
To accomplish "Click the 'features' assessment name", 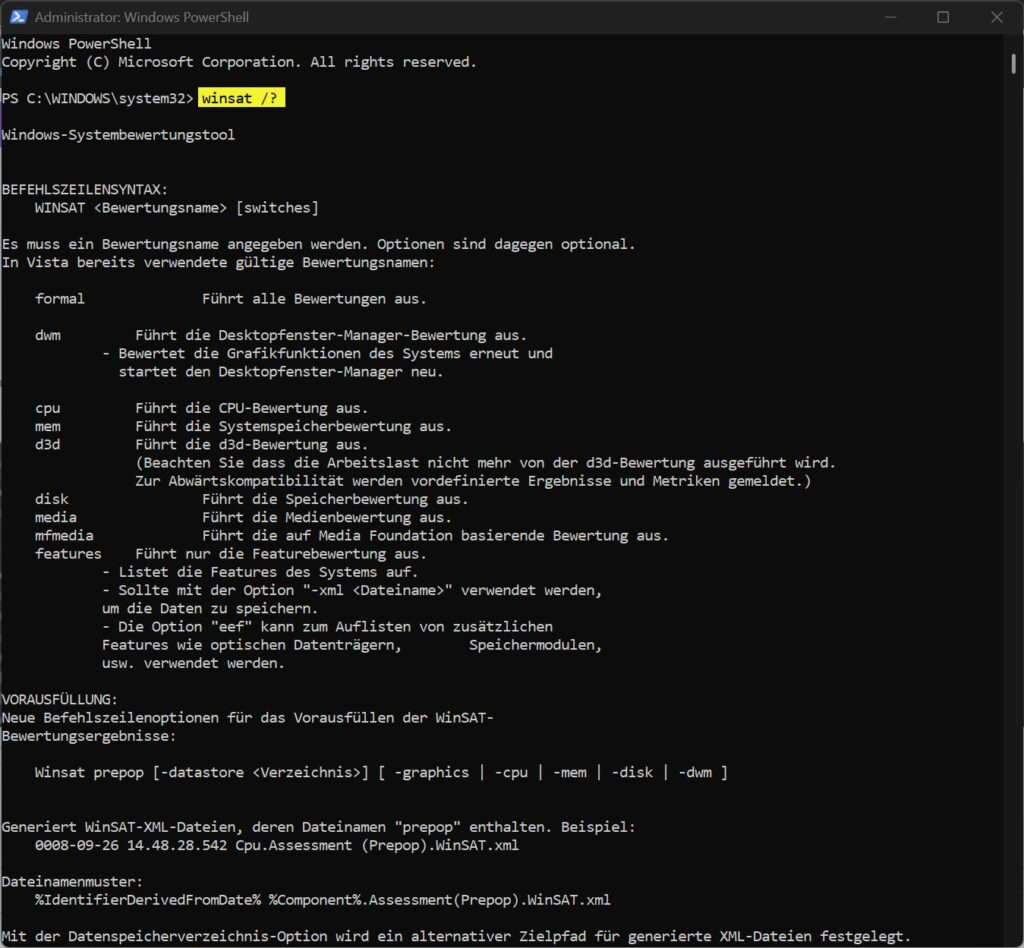I will pos(69,554).
